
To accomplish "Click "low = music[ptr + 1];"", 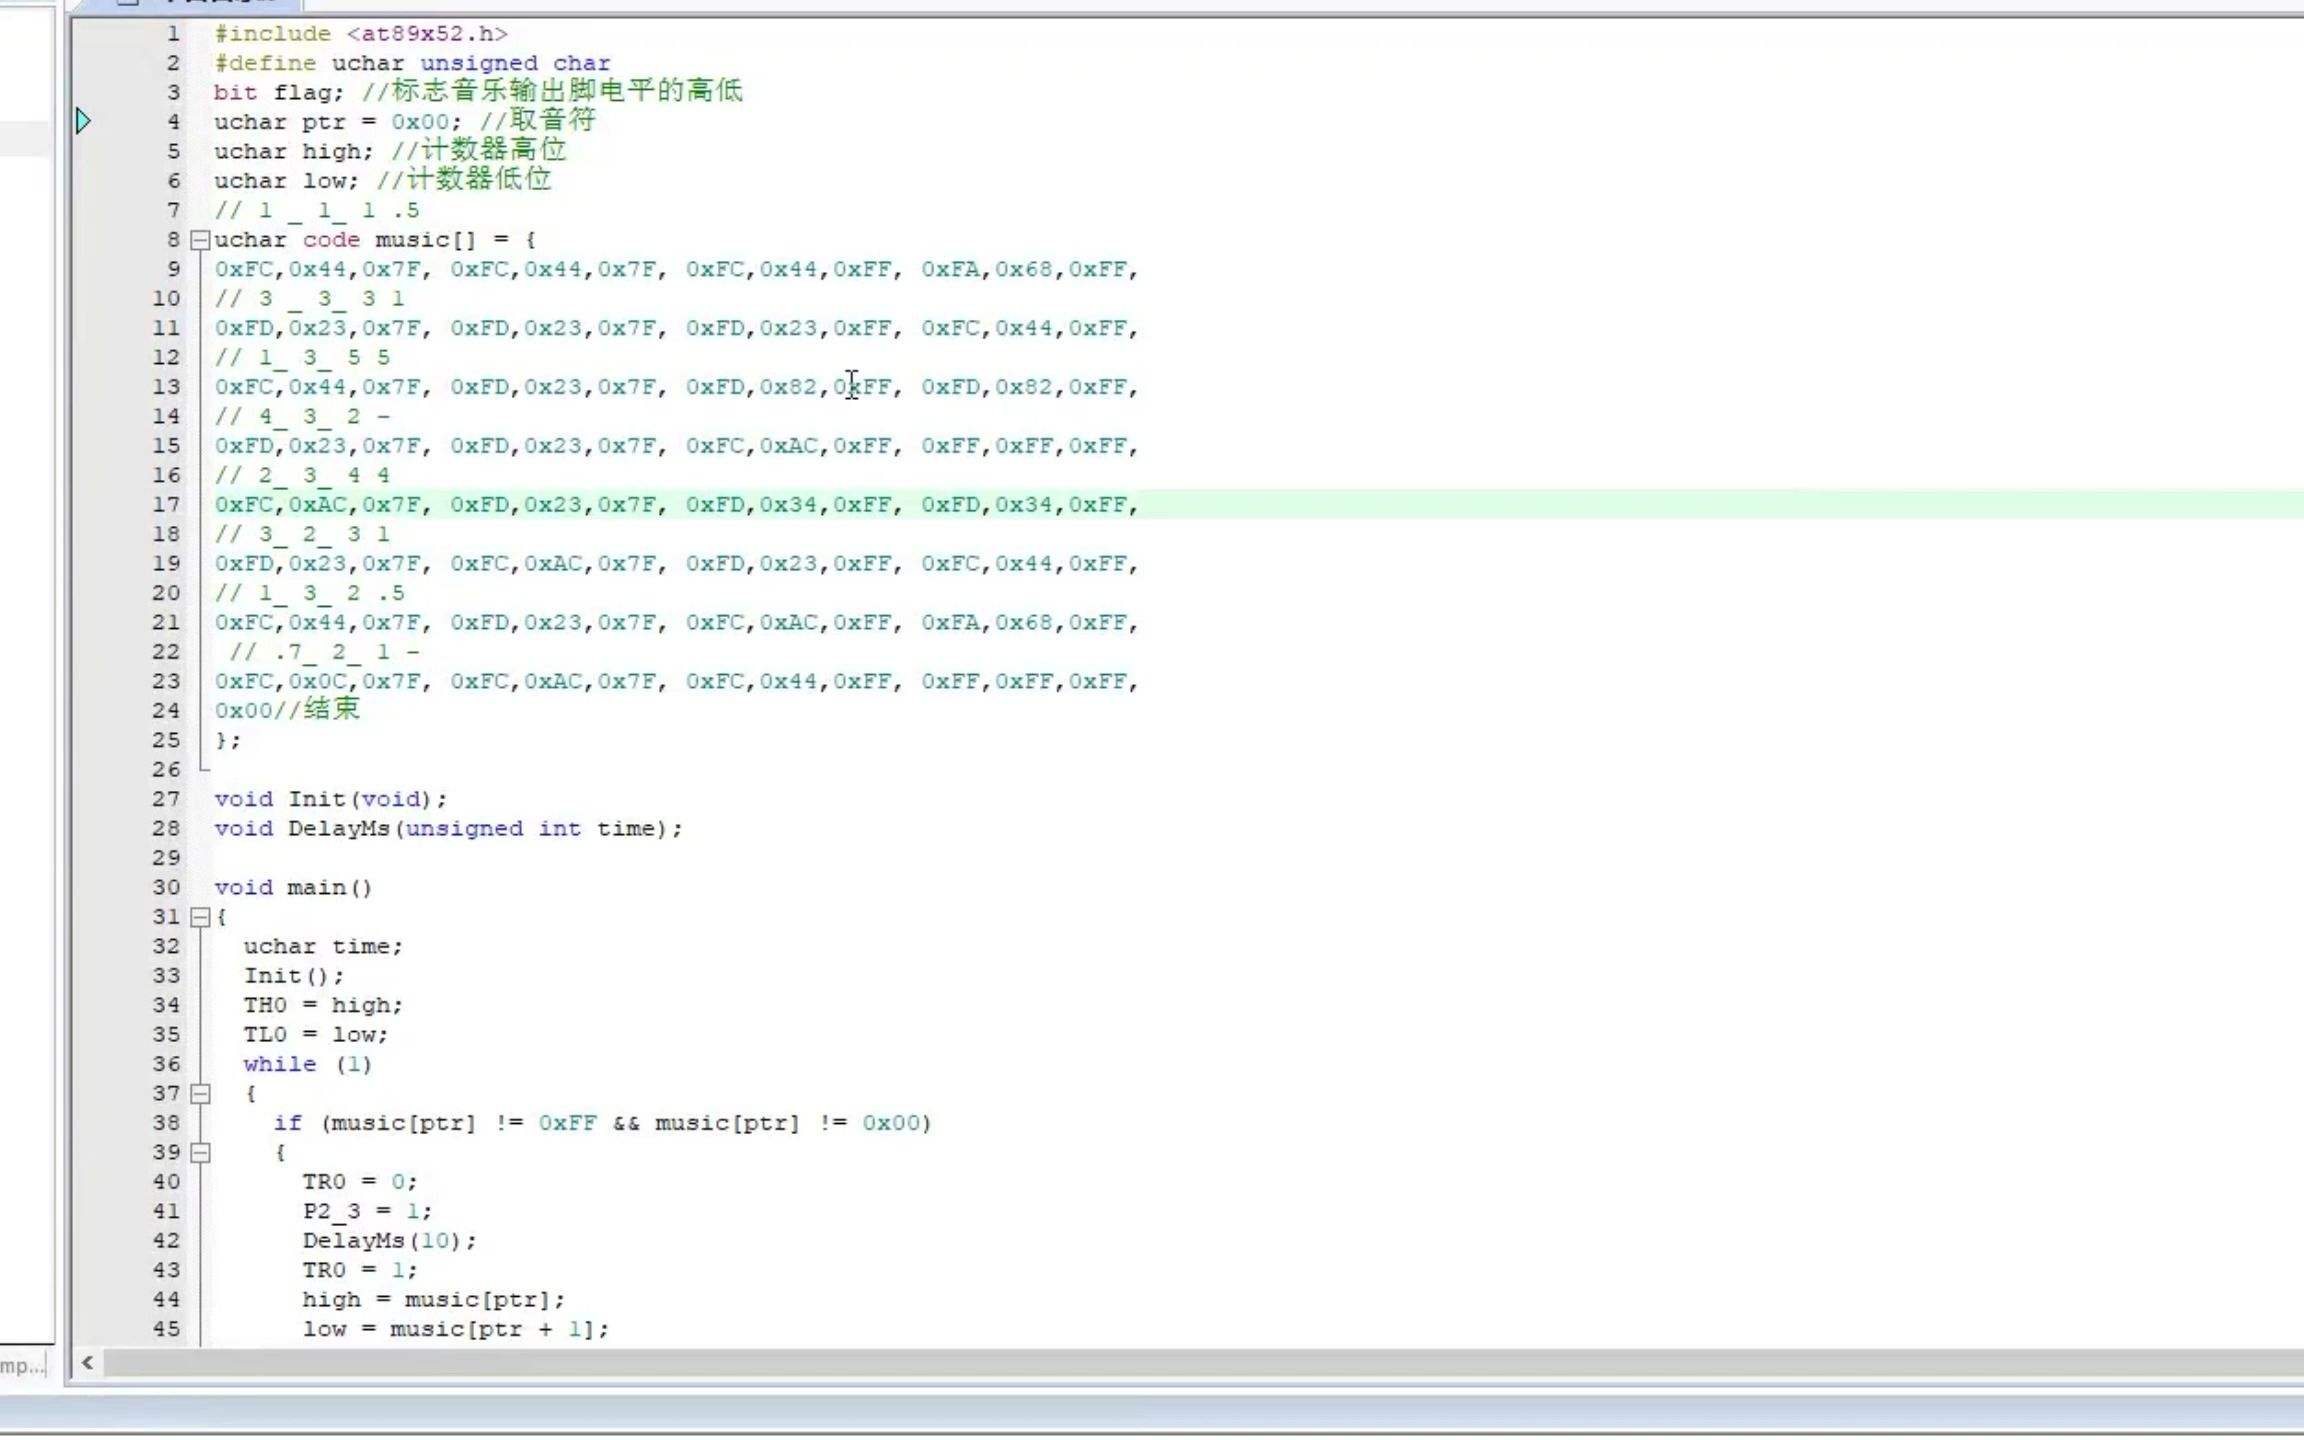I will click(455, 1330).
